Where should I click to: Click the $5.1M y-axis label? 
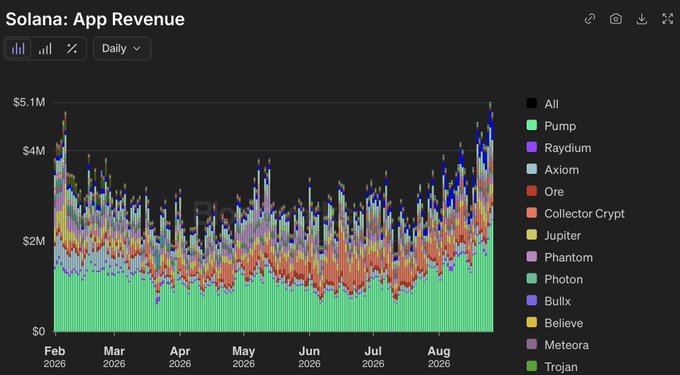tap(29, 102)
